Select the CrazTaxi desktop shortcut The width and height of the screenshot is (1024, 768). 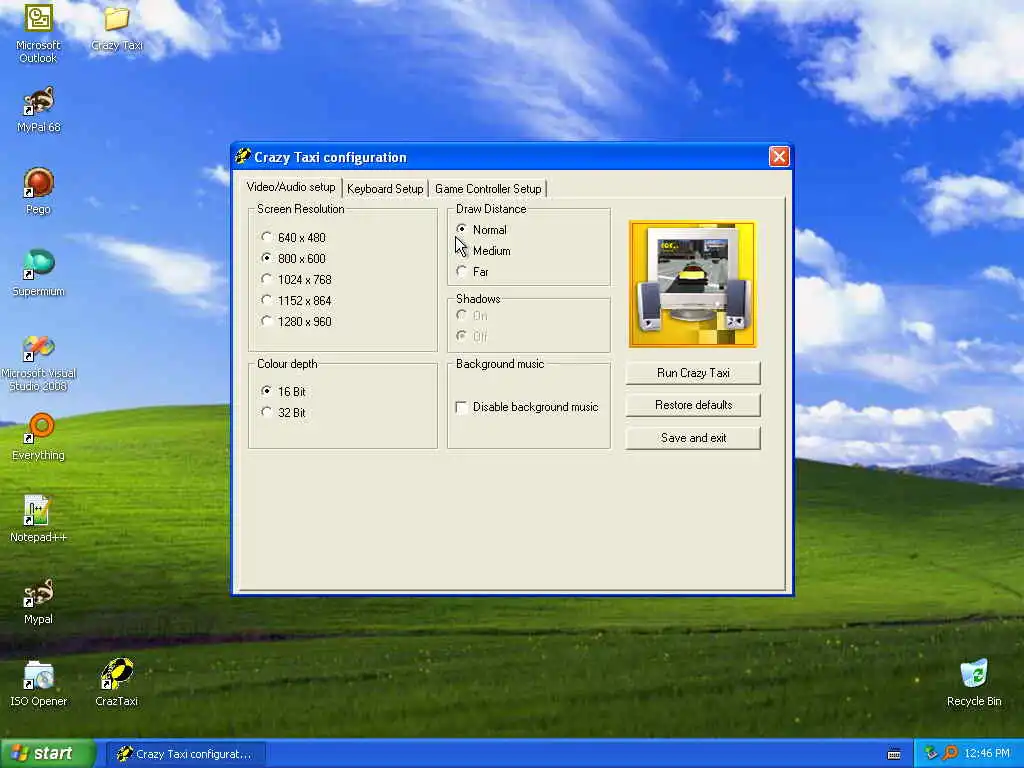pyautogui.click(x=116, y=683)
